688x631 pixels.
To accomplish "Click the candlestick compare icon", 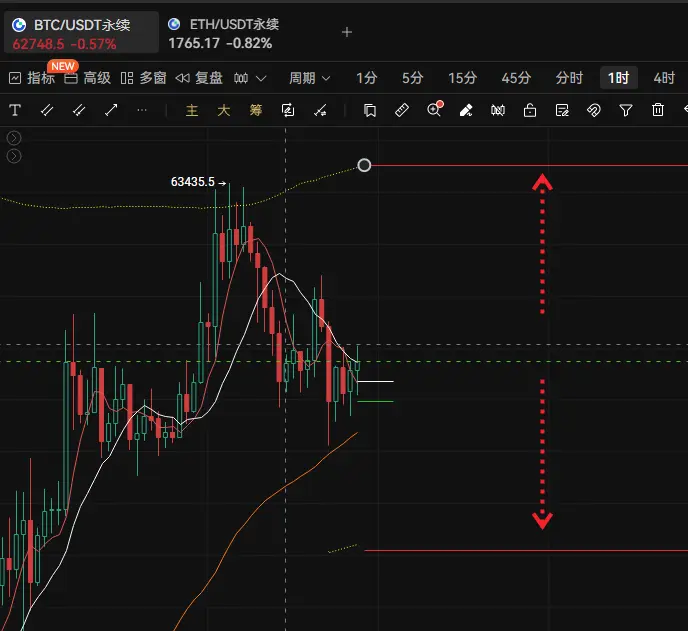I will 498,110.
